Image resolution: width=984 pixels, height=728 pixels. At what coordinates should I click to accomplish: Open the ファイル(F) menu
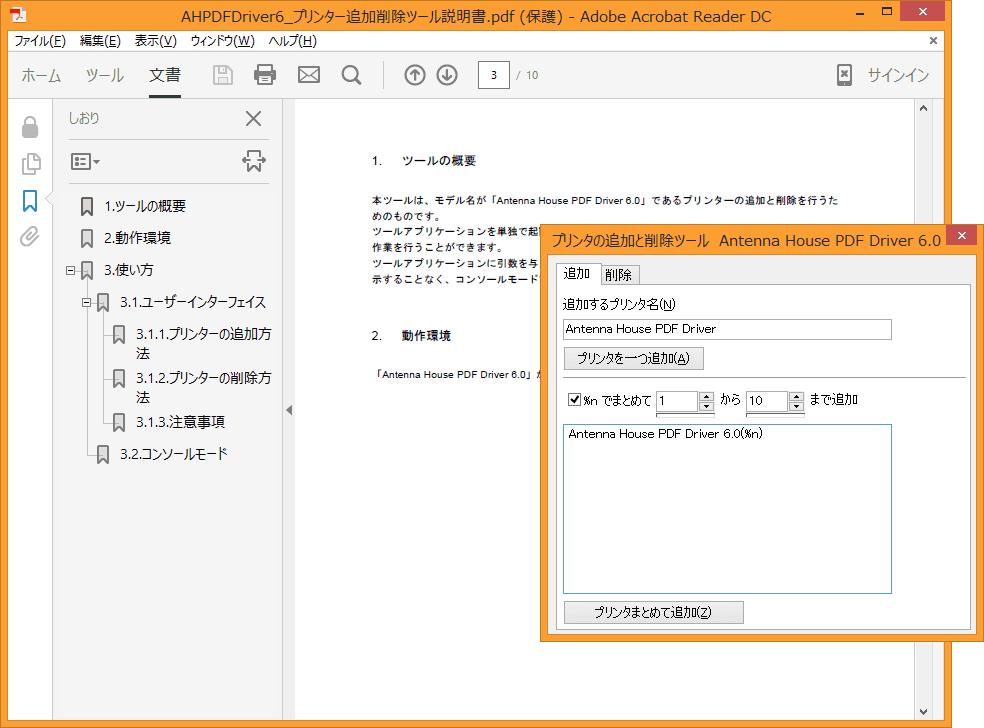[40, 41]
